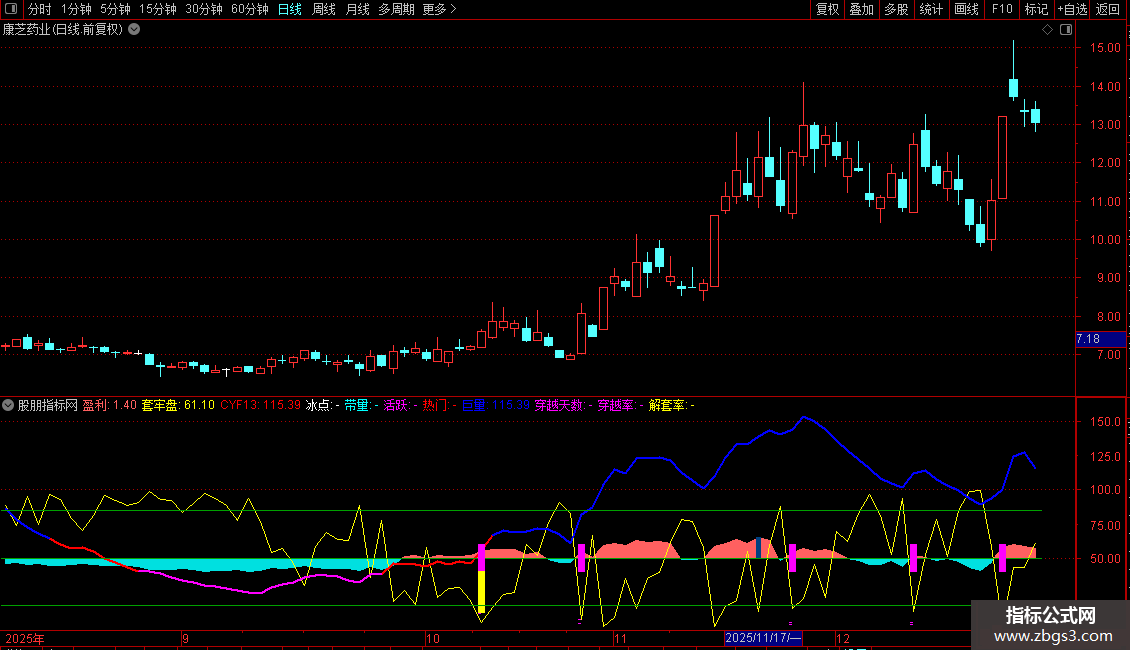Select the 5分钟 period tab
This screenshot has height=650, width=1130.
pos(115,9)
